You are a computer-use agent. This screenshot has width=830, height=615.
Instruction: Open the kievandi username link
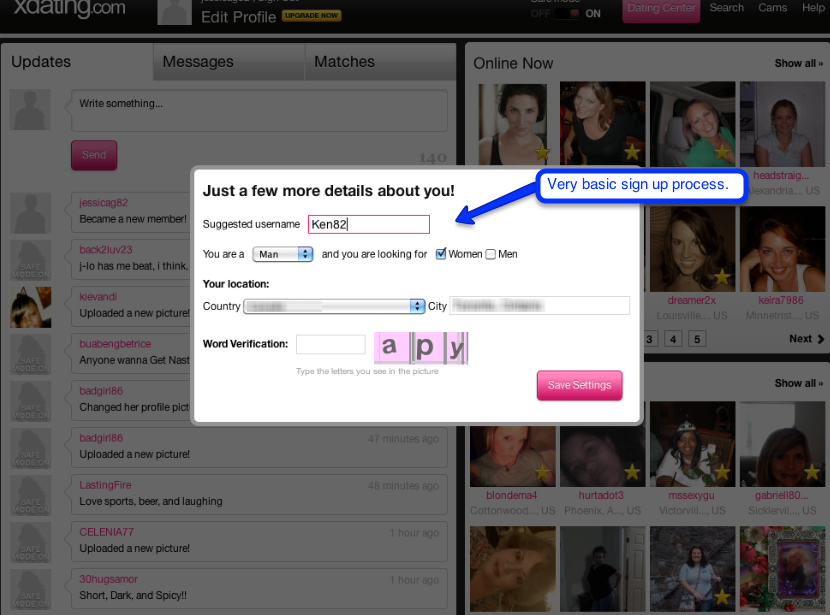98,297
